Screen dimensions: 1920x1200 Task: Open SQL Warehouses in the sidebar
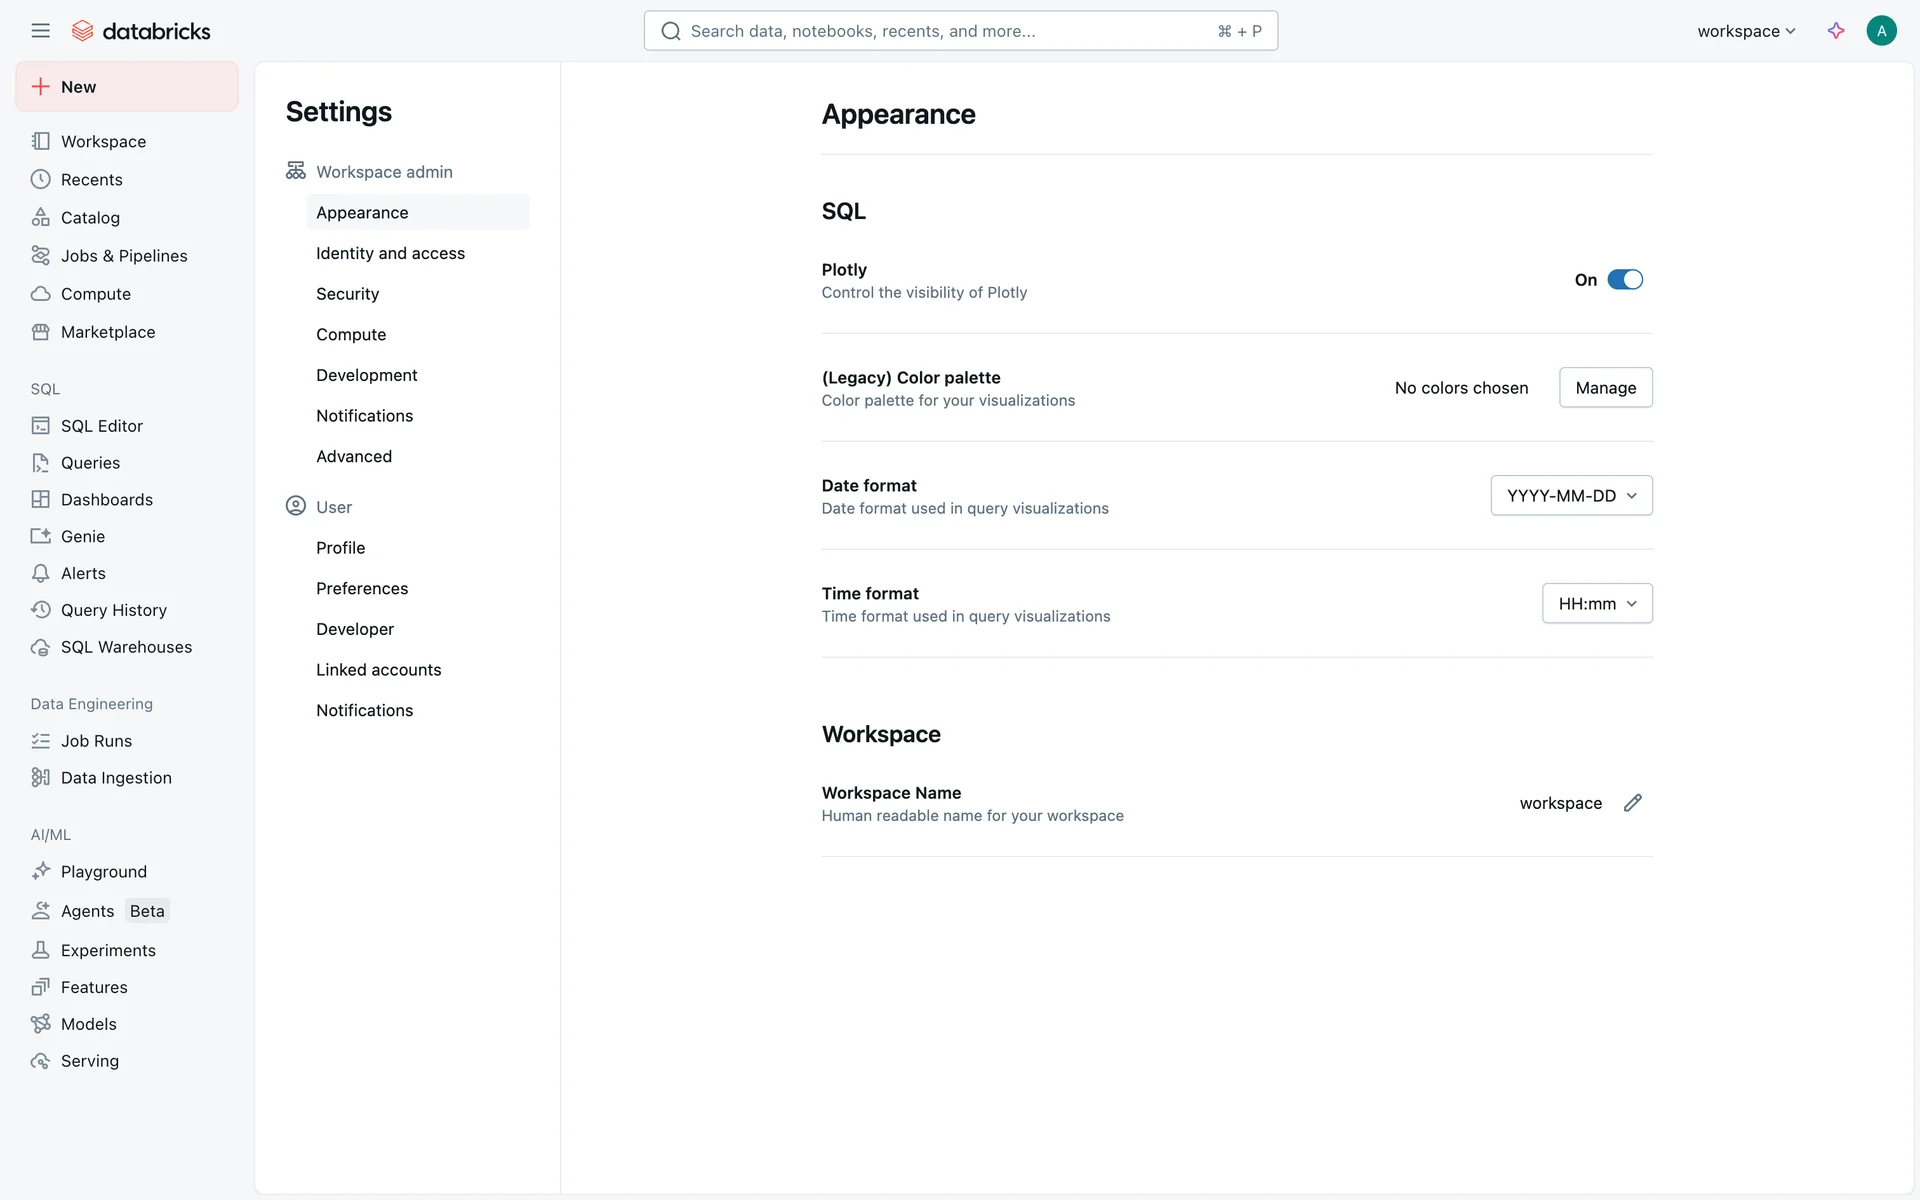pos(126,647)
